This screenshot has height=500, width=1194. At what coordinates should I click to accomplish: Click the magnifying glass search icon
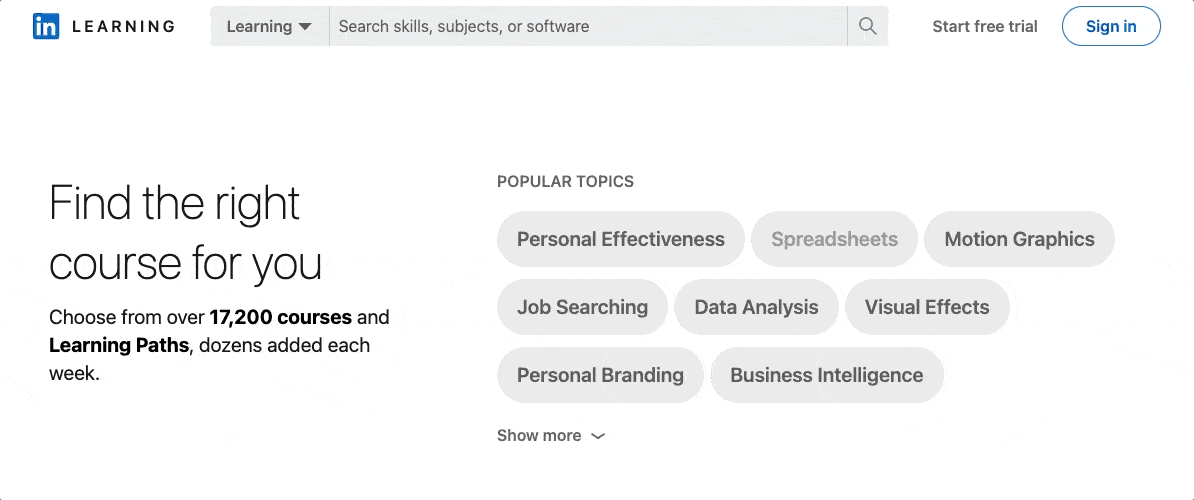pos(867,27)
